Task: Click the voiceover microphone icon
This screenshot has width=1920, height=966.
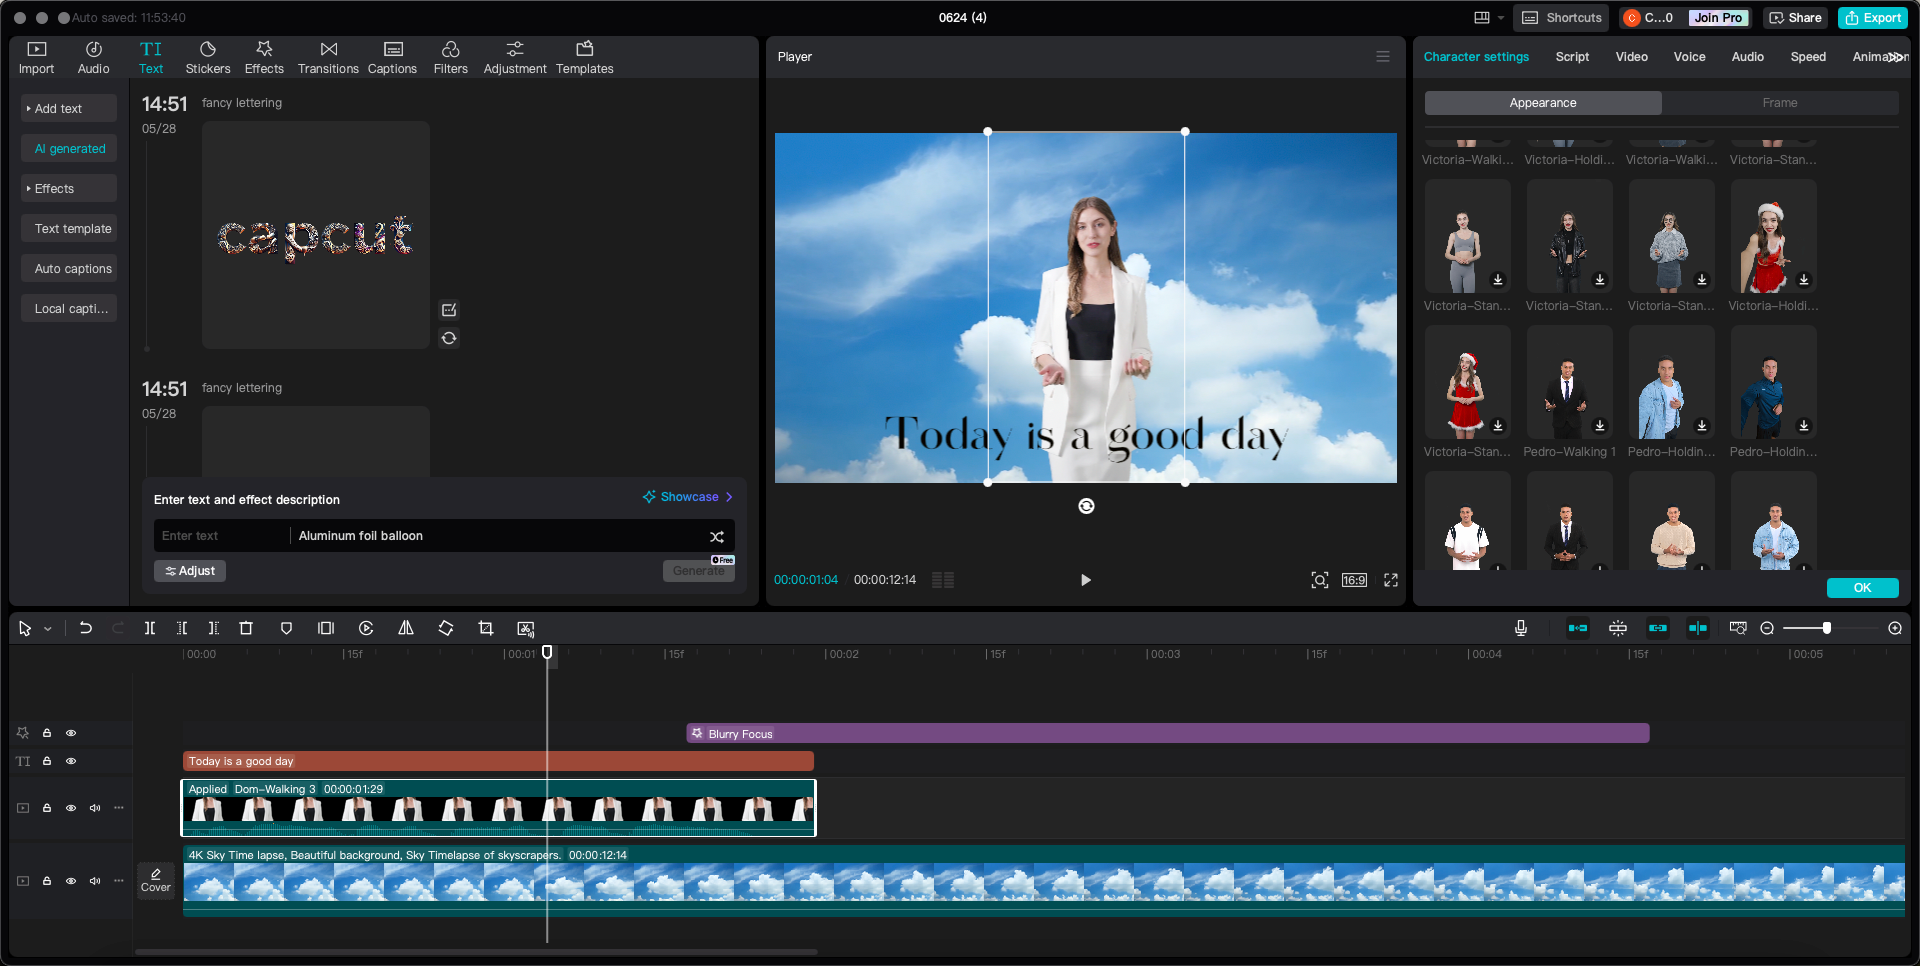Action: coord(1520,628)
